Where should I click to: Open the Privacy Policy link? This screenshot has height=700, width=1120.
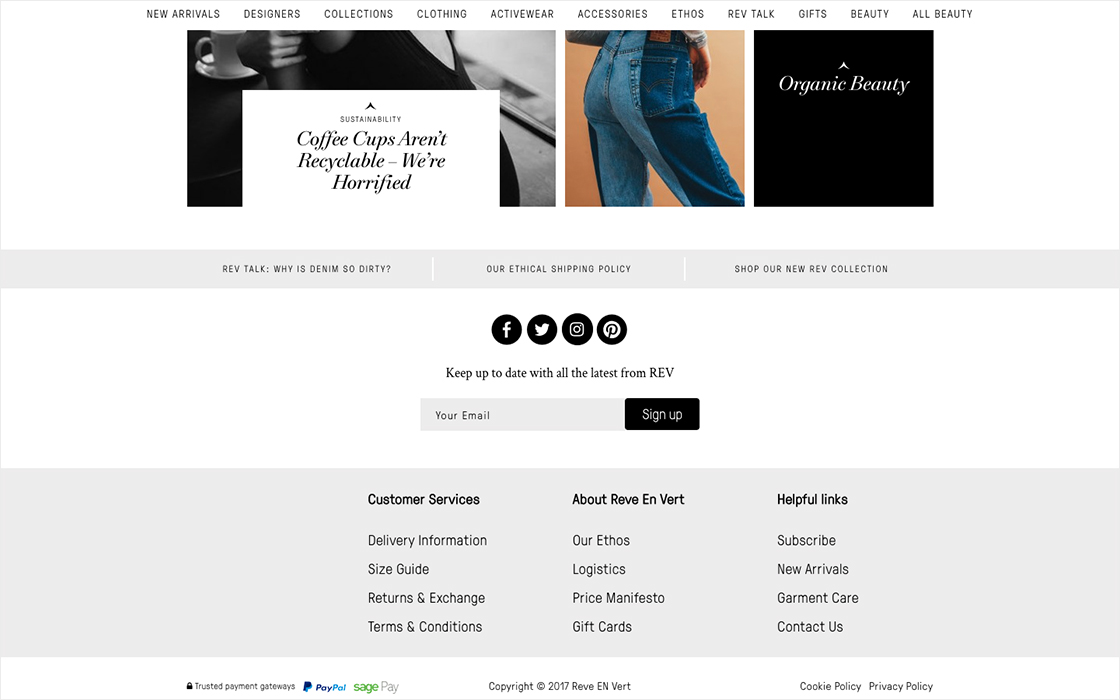pos(901,686)
